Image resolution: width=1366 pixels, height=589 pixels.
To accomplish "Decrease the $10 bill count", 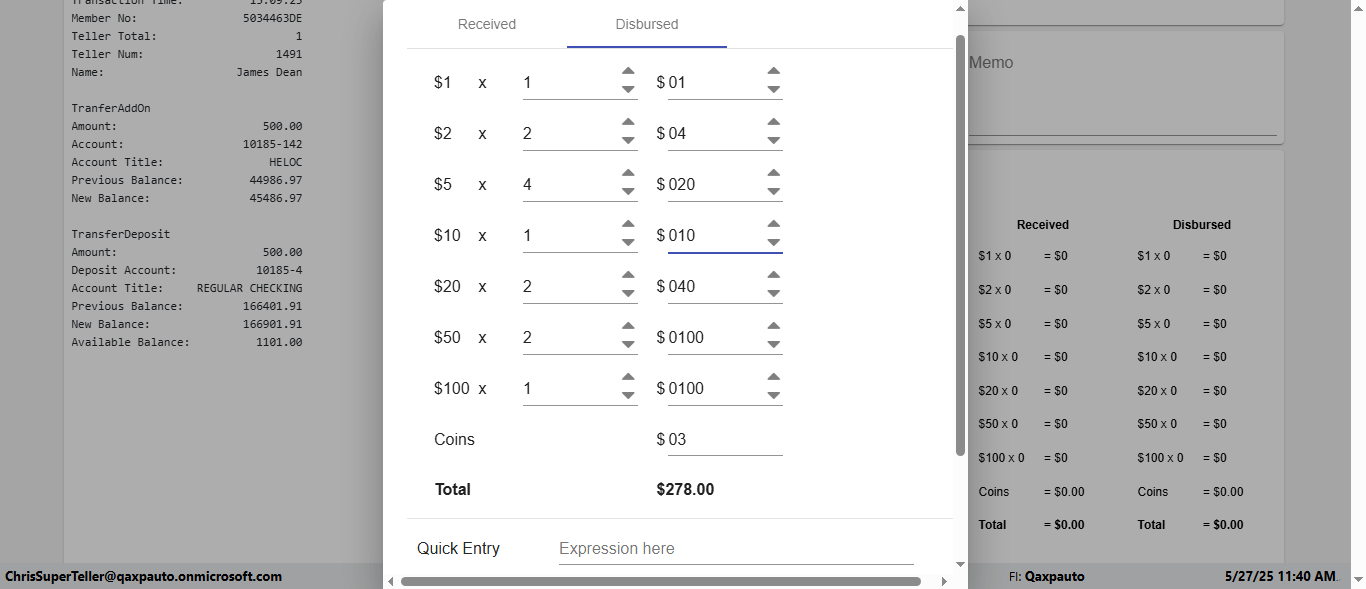I will (x=628, y=243).
